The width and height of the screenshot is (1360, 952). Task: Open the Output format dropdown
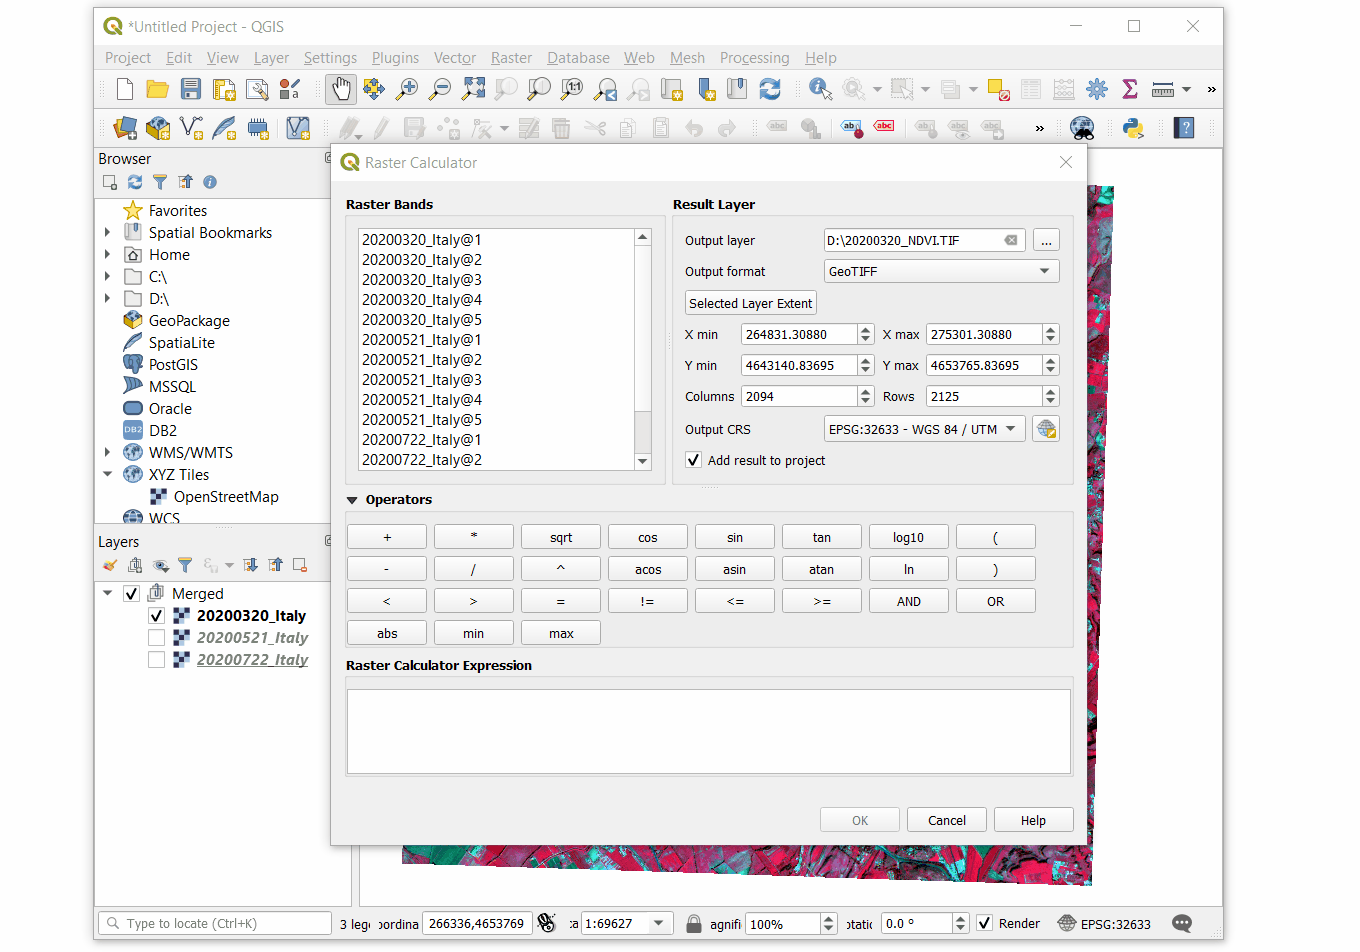pyautogui.click(x=940, y=271)
